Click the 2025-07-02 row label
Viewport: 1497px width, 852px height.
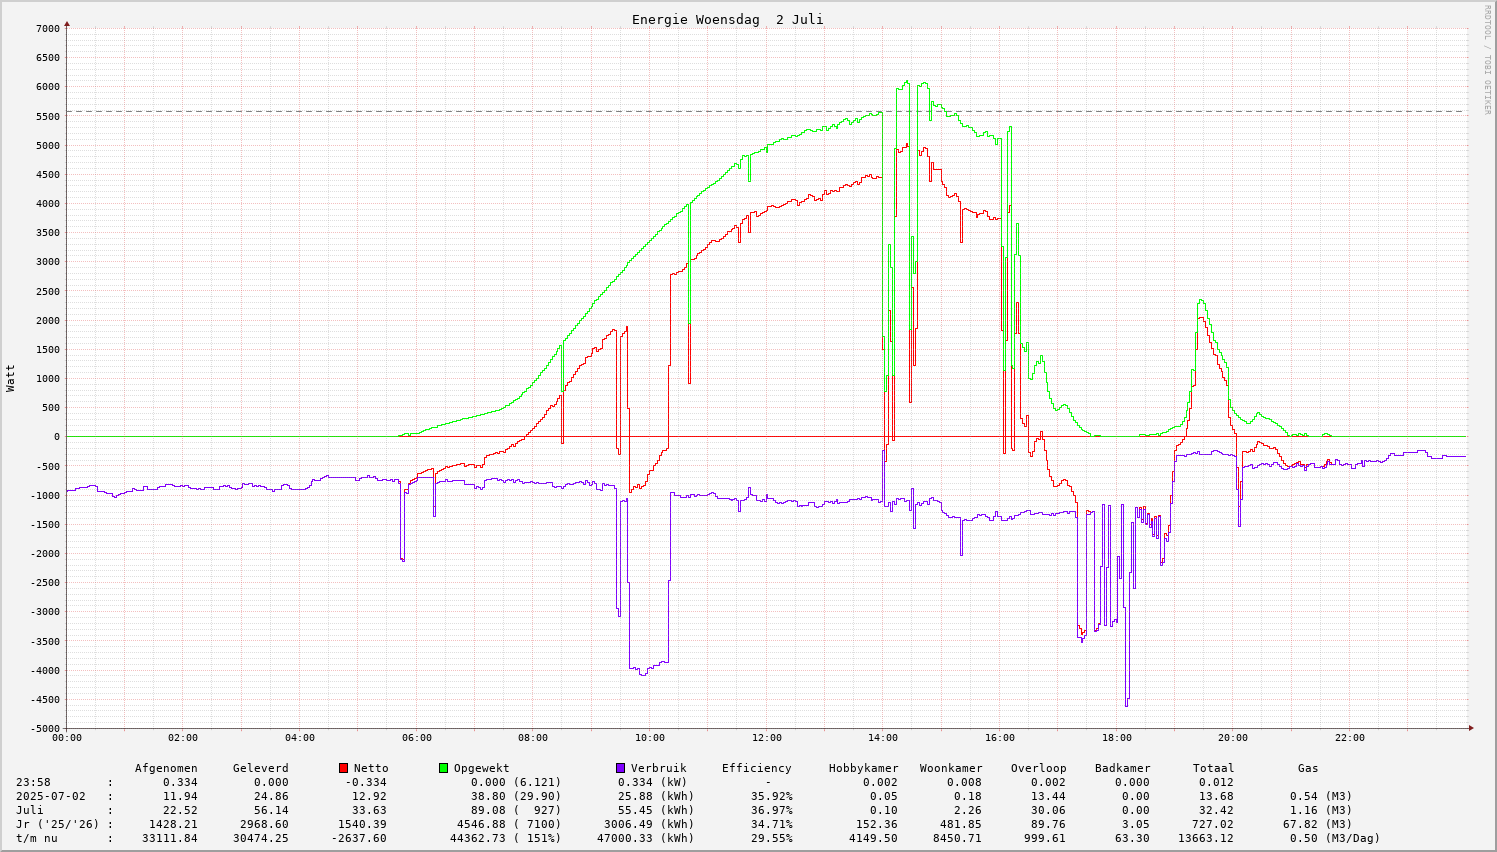49,796
